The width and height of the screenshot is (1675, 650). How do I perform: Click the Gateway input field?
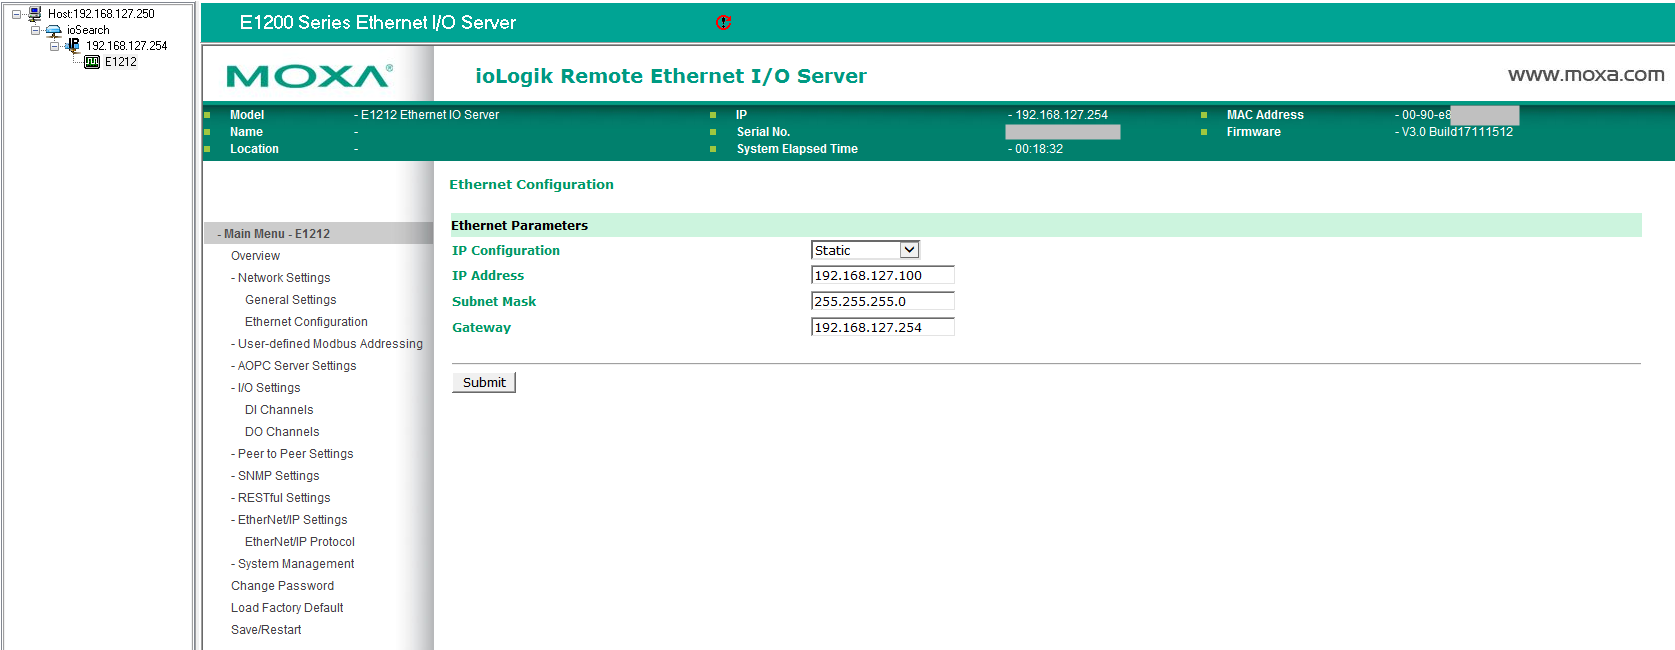(x=882, y=327)
